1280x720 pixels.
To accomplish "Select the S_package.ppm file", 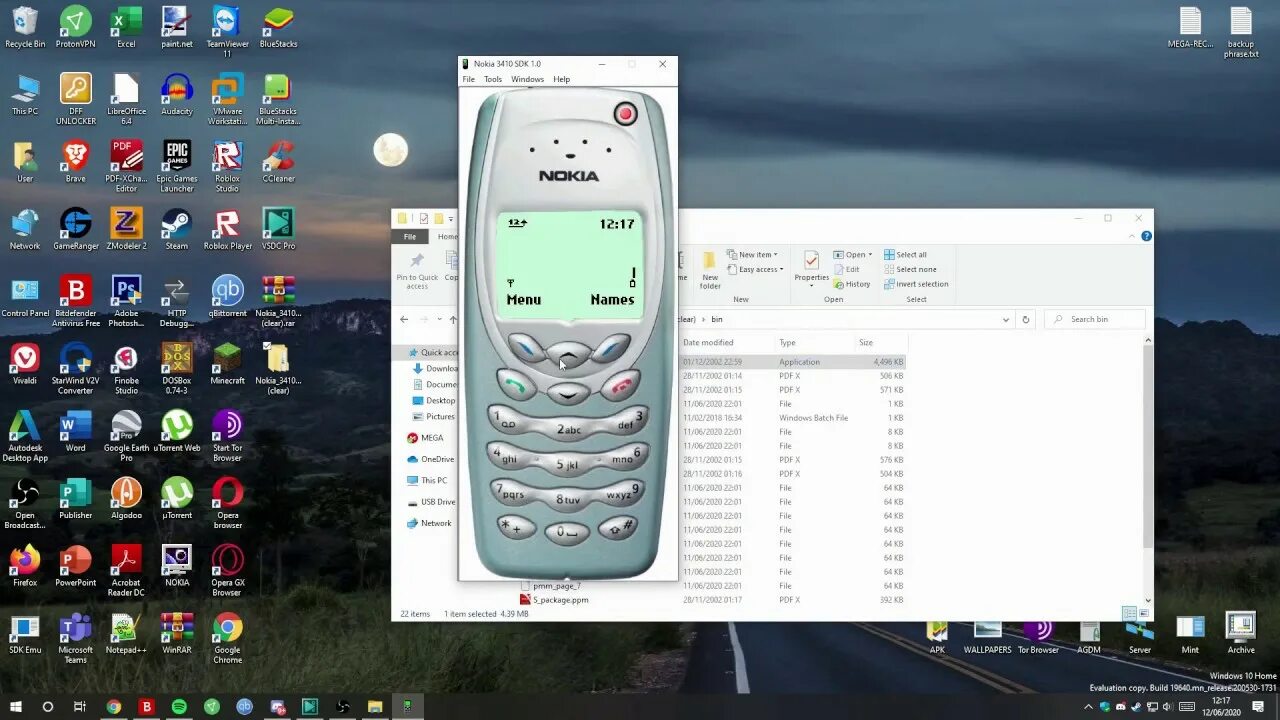I will [x=554, y=600].
